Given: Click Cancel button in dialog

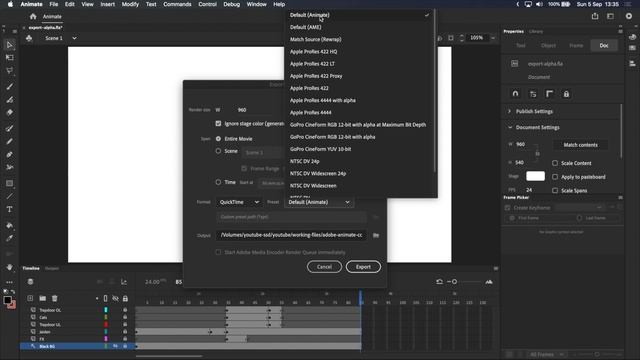Looking at the screenshot, I should pyautogui.click(x=324, y=267).
